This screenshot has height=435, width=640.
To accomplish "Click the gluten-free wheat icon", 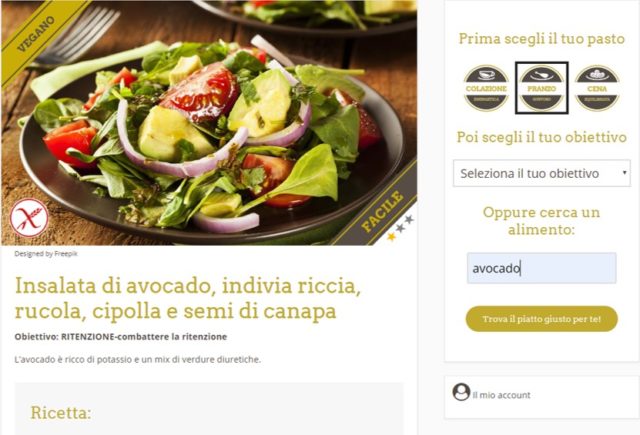I will tap(29, 217).
